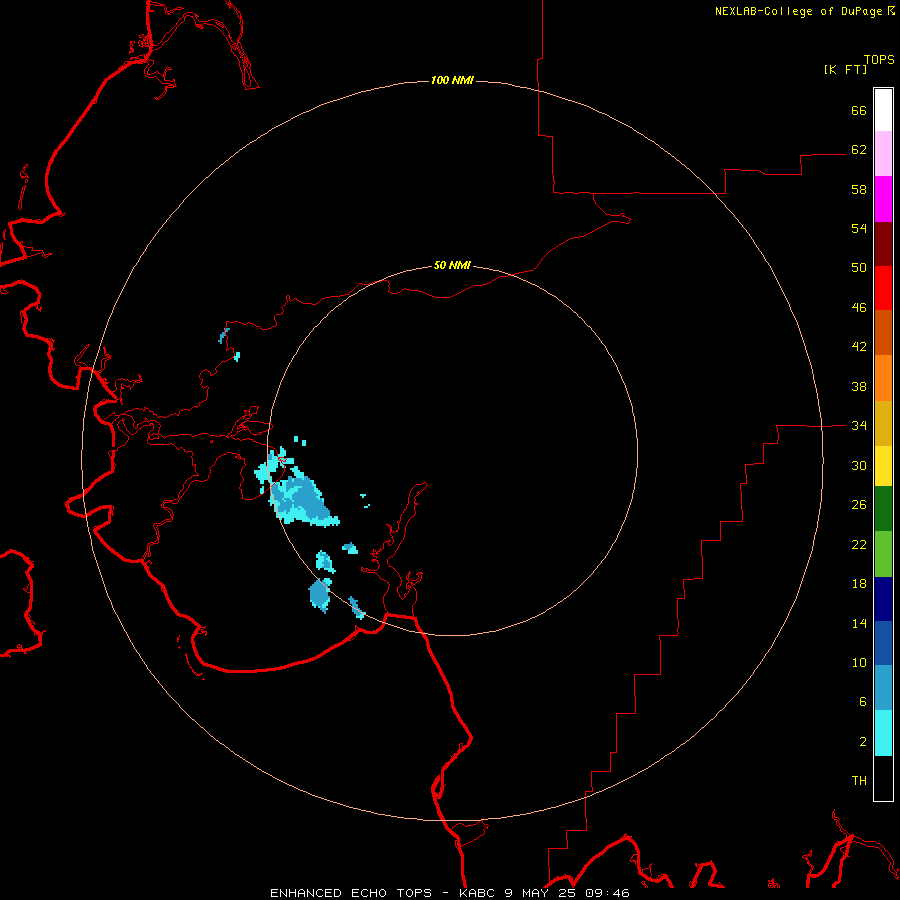Select the dark orange 46 kft swatch
900x900 pixels.
pos(883,333)
